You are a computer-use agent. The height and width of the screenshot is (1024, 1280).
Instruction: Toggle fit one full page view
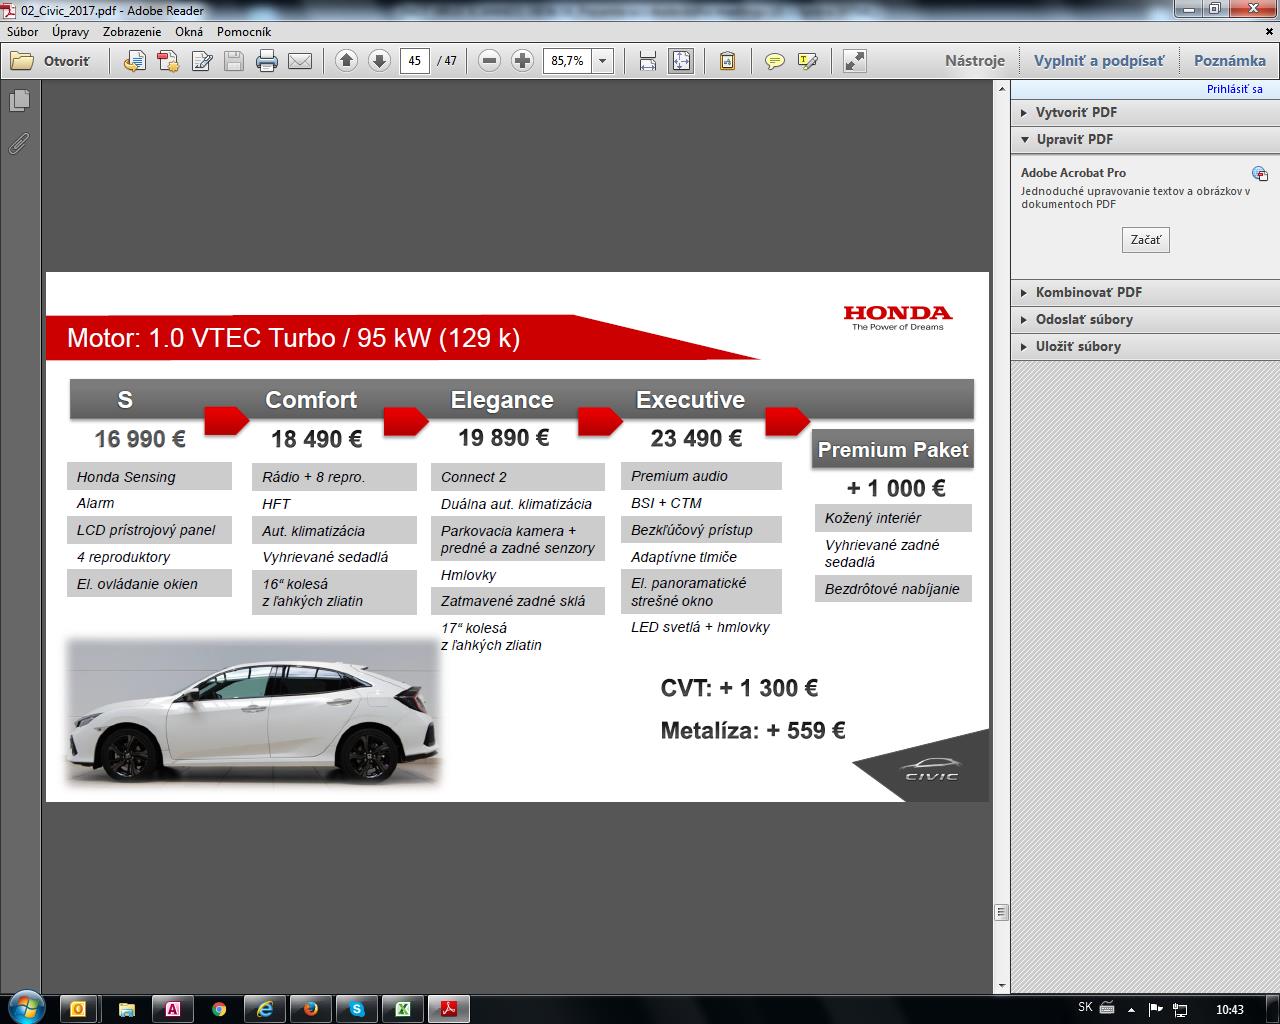point(681,61)
